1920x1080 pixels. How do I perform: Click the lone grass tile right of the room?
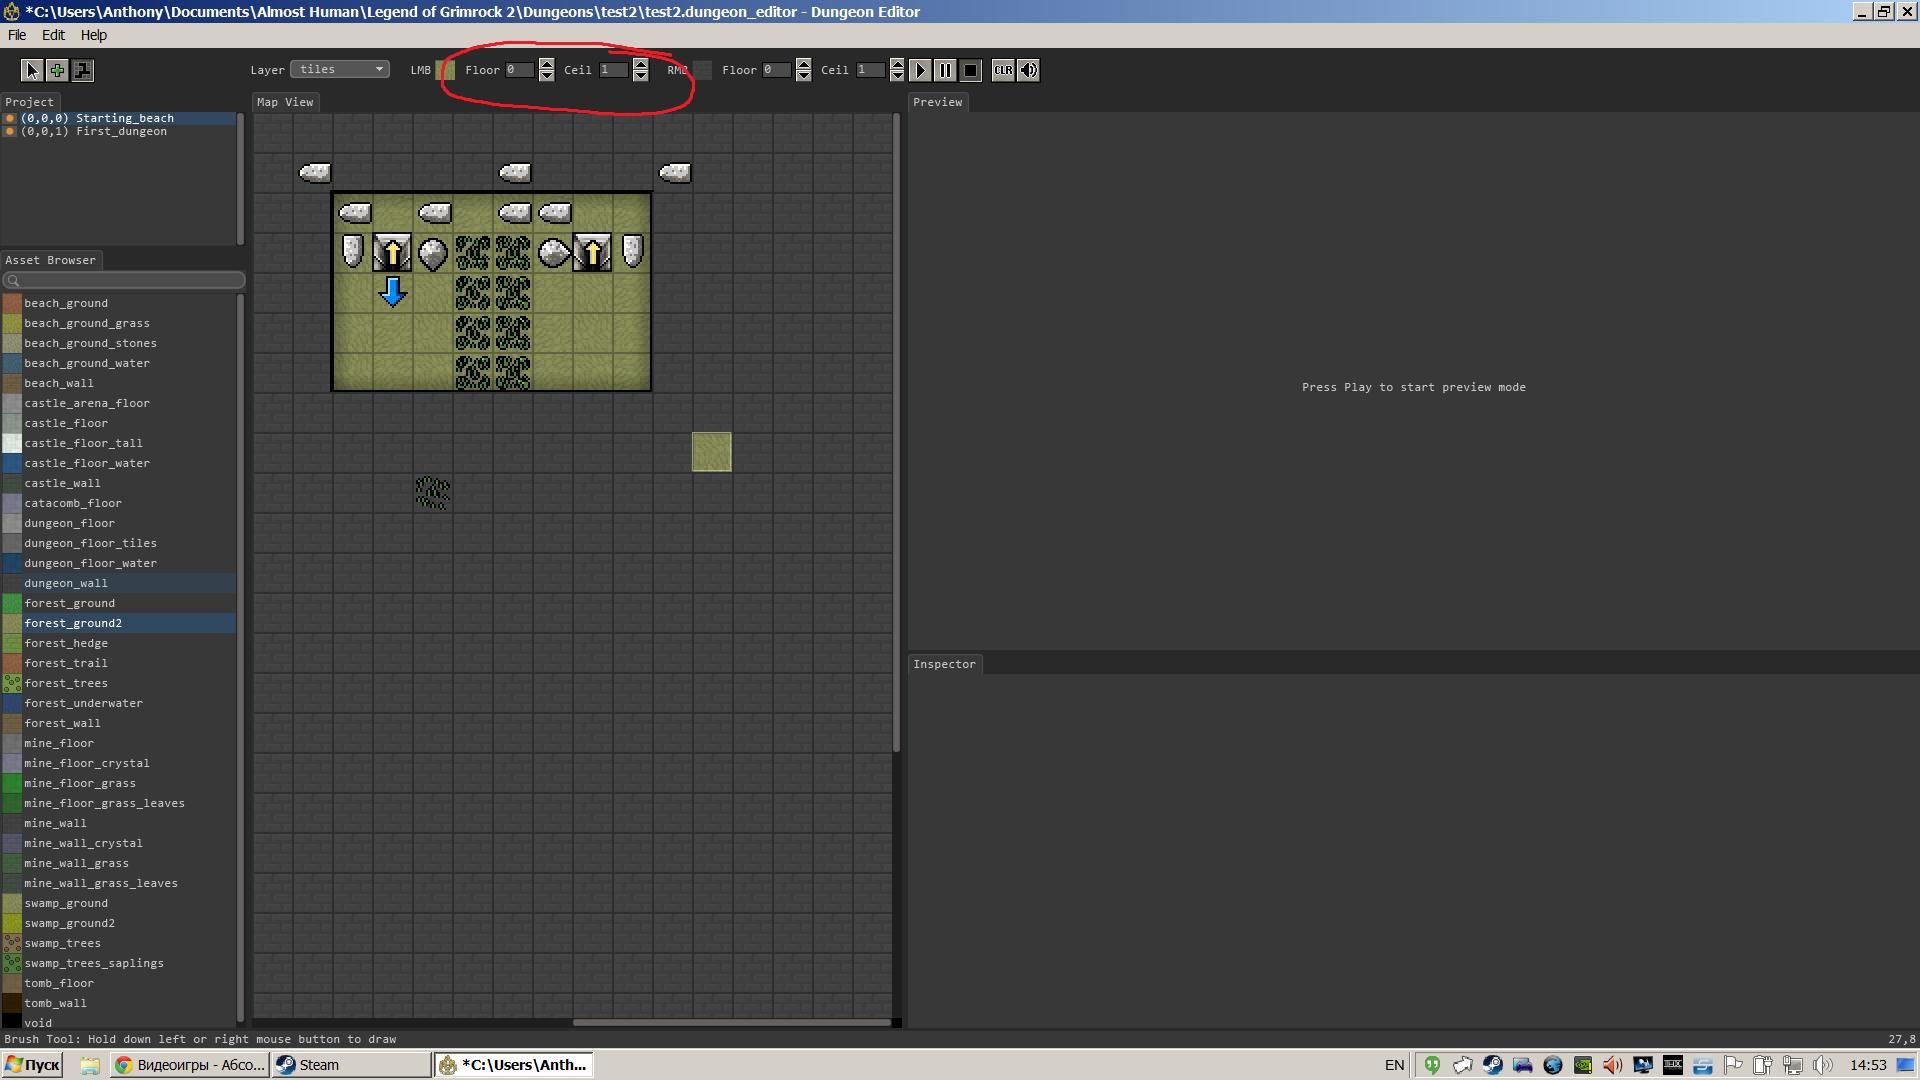point(712,452)
